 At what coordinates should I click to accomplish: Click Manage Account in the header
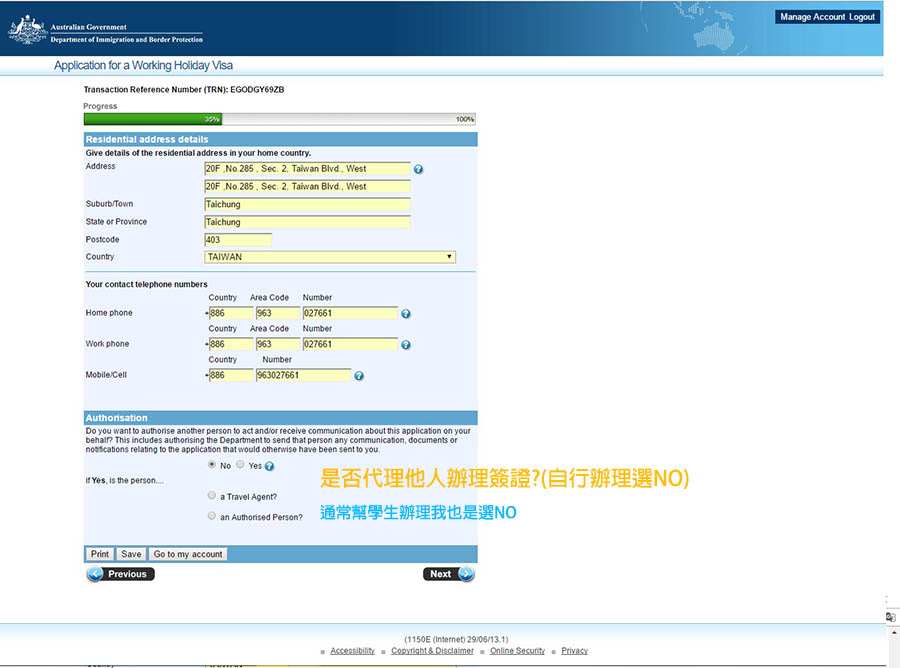pos(811,17)
